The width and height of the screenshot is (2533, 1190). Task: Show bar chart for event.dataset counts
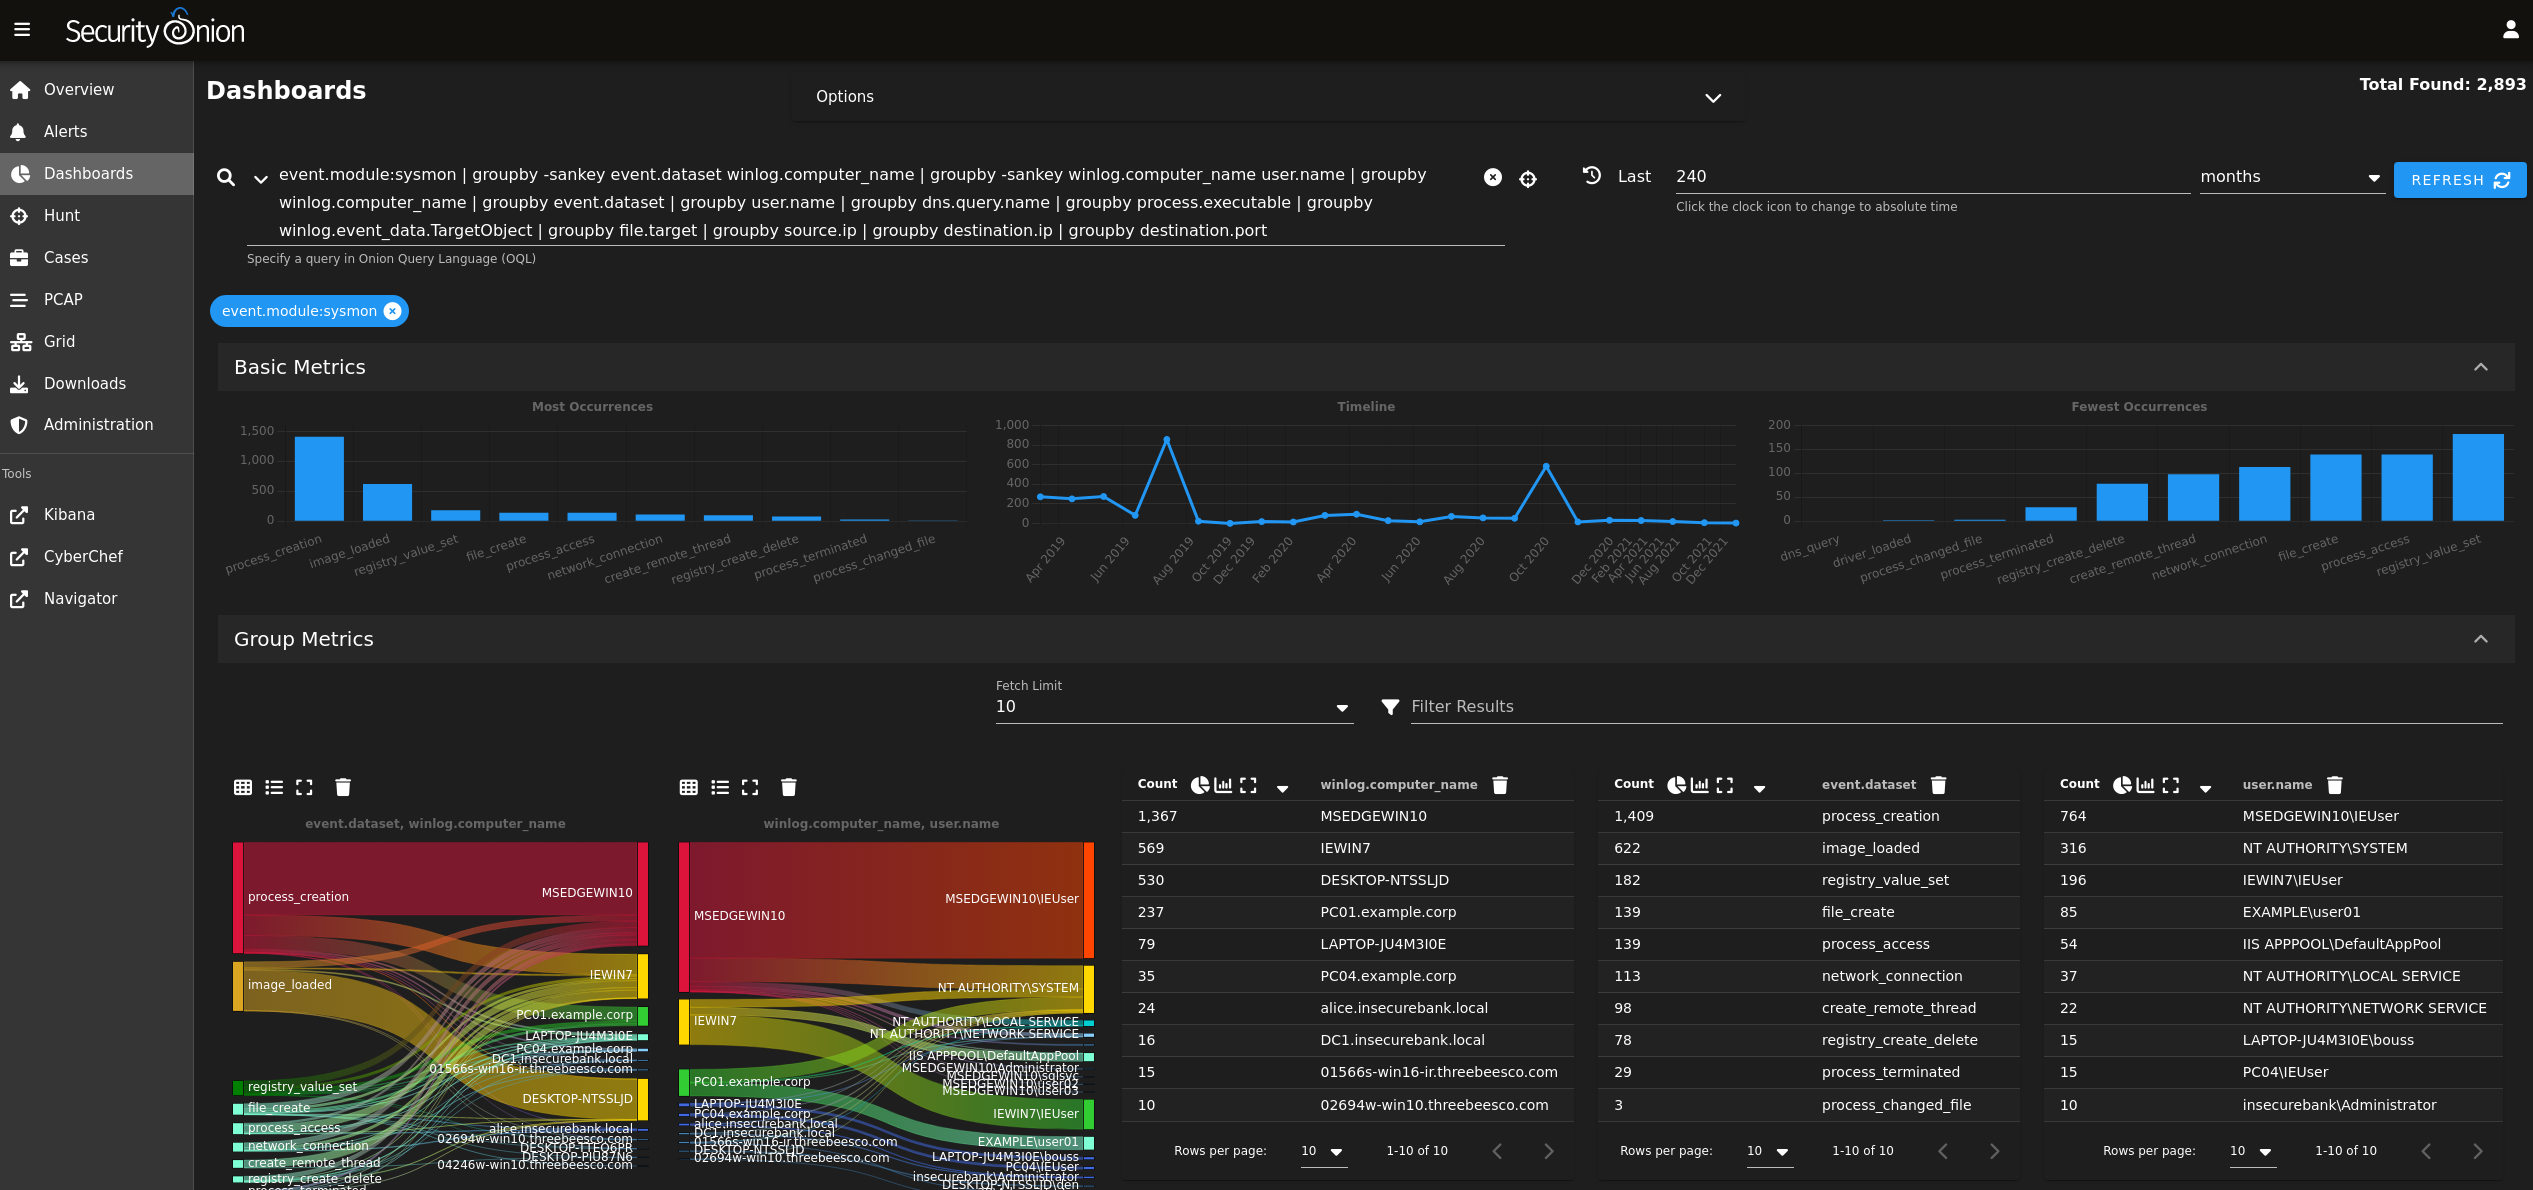pos(1699,785)
